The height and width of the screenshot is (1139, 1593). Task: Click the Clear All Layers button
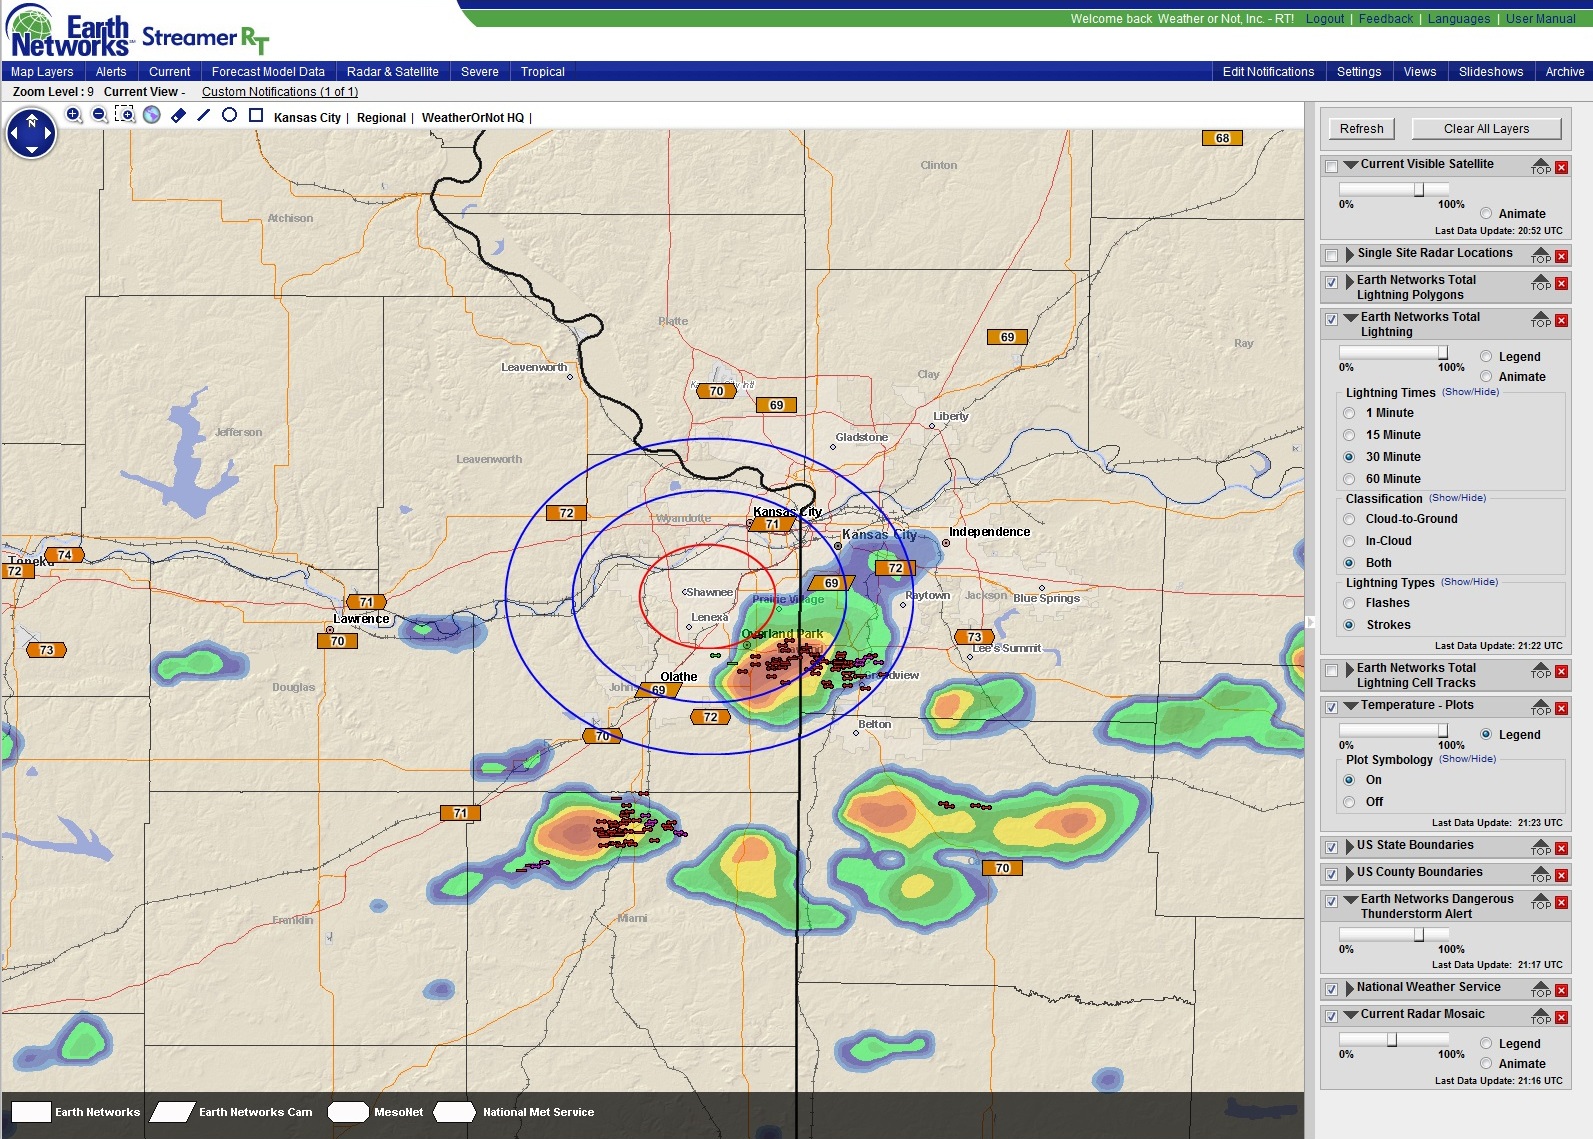(x=1486, y=129)
